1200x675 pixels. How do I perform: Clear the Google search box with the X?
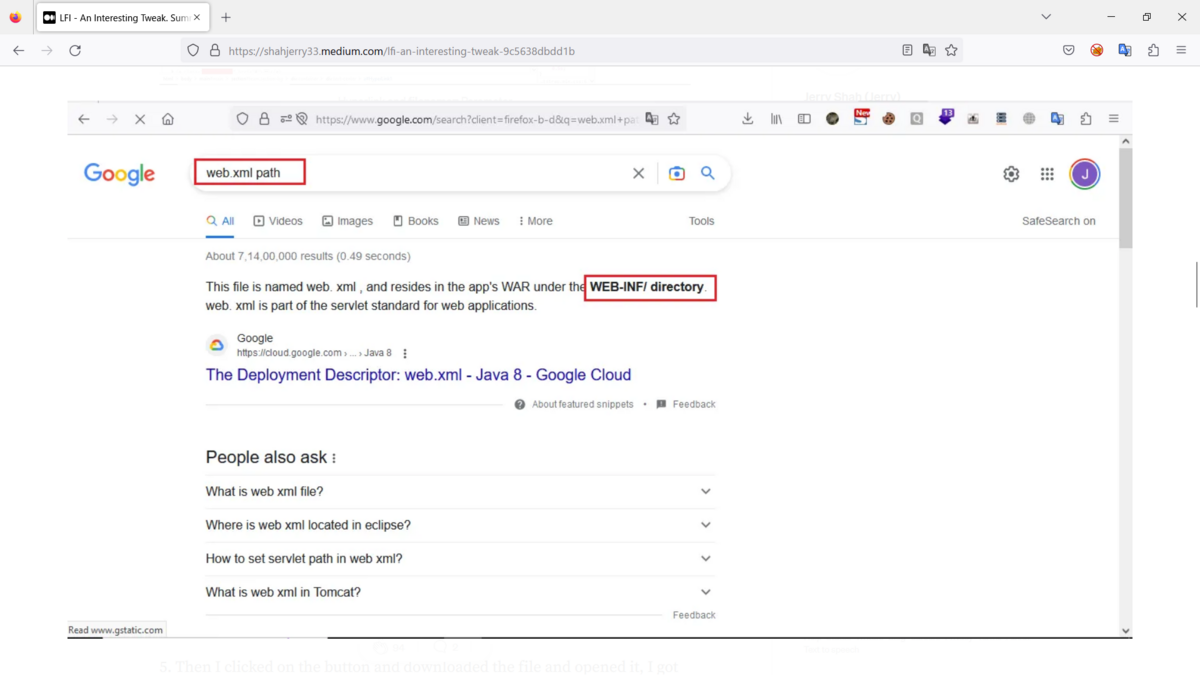[638, 173]
